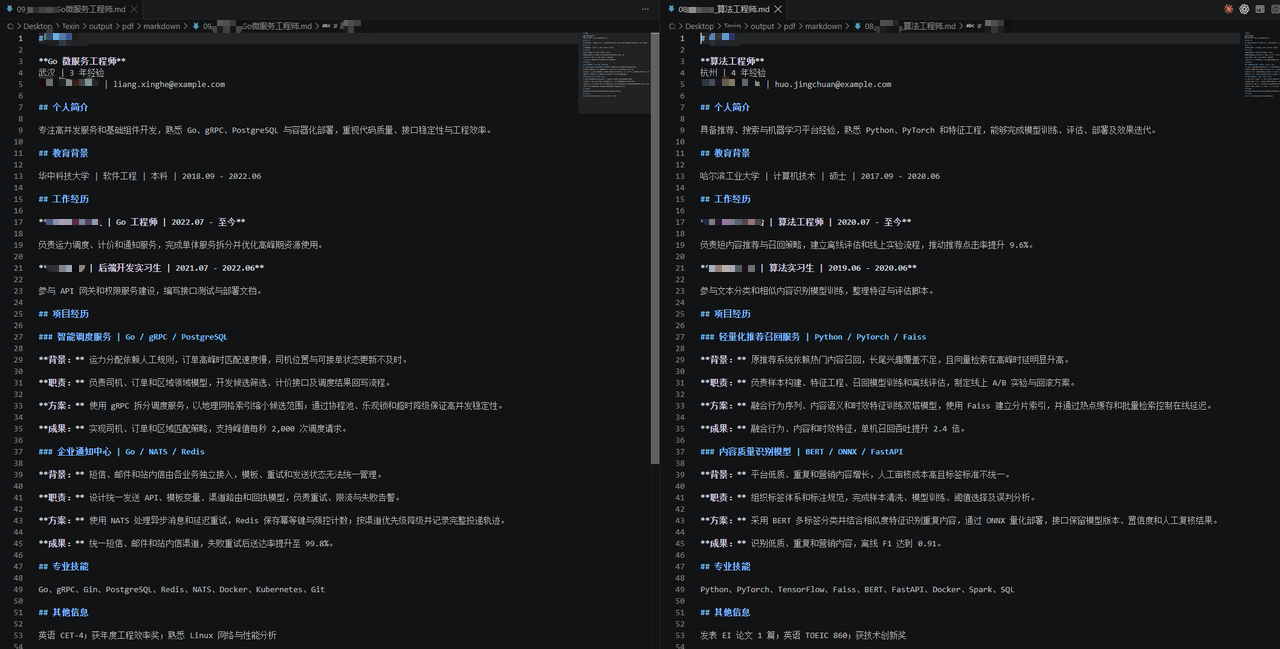The width and height of the screenshot is (1280, 649).
Task: Click ### 智能调度服务 heading
Action: pyautogui.click(x=133, y=337)
